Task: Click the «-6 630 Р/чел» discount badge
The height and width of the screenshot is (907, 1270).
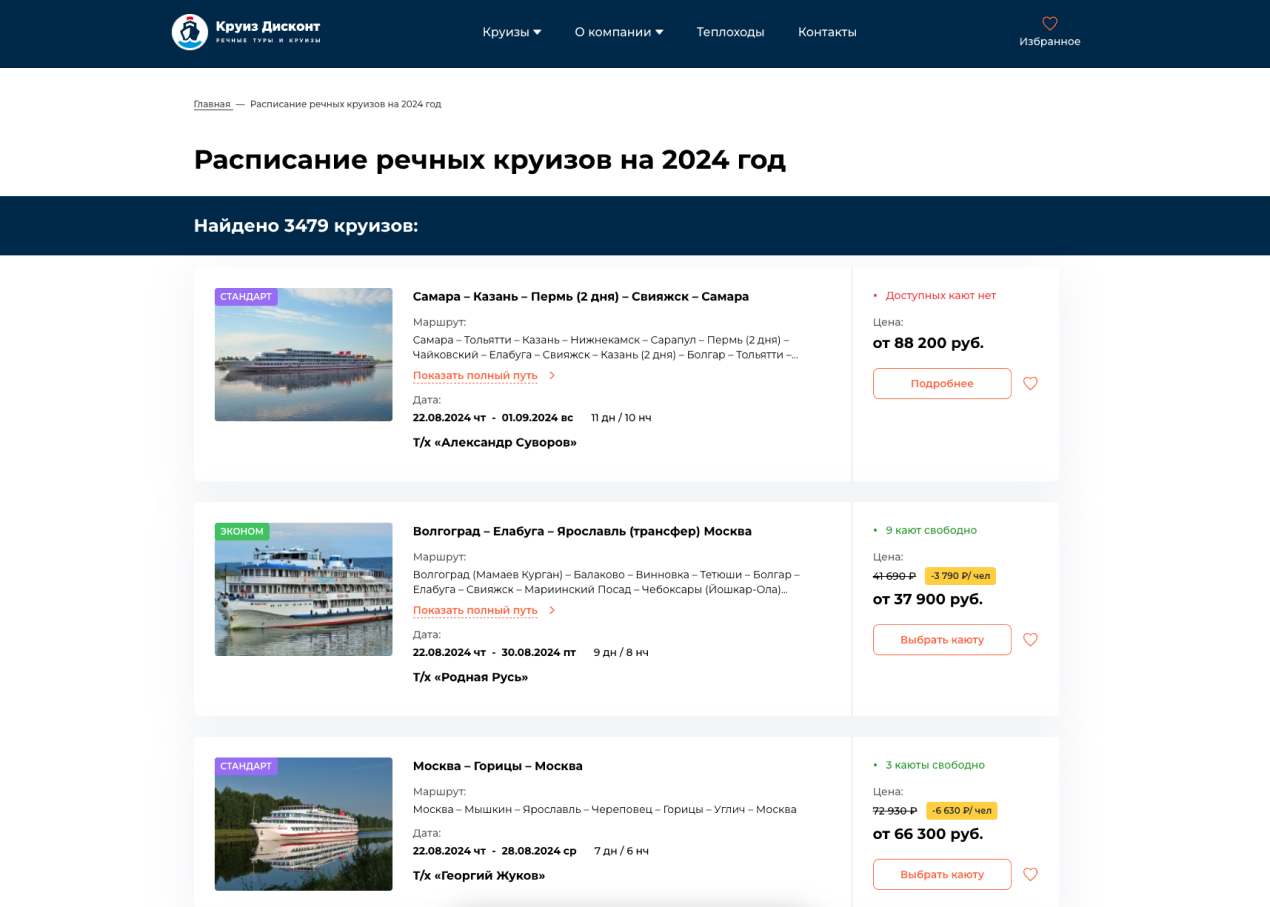Action: [x=962, y=810]
